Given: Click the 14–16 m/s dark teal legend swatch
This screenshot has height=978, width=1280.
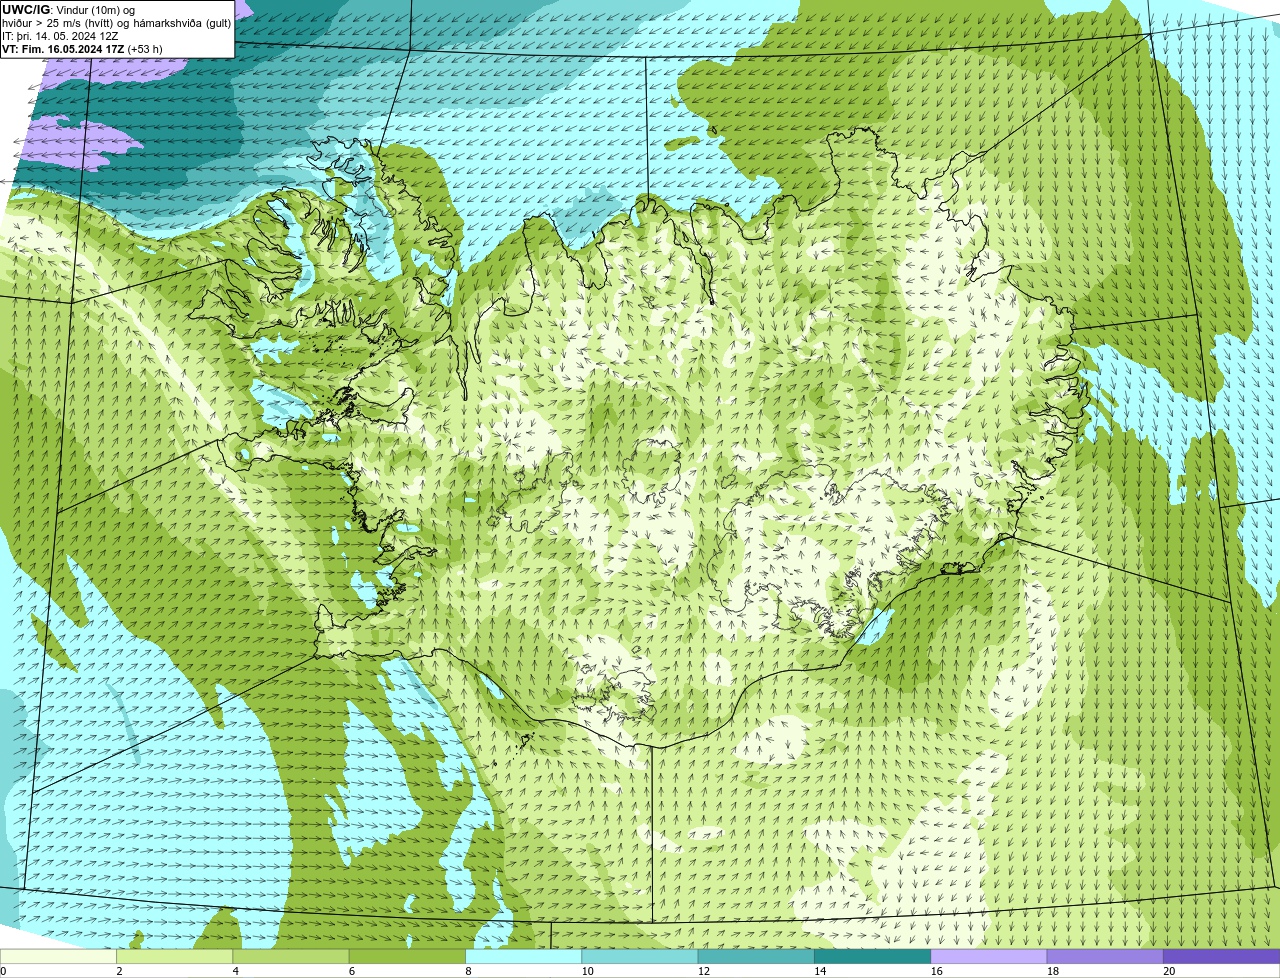Looking at the screenshot, I should [x=872, y=956].
